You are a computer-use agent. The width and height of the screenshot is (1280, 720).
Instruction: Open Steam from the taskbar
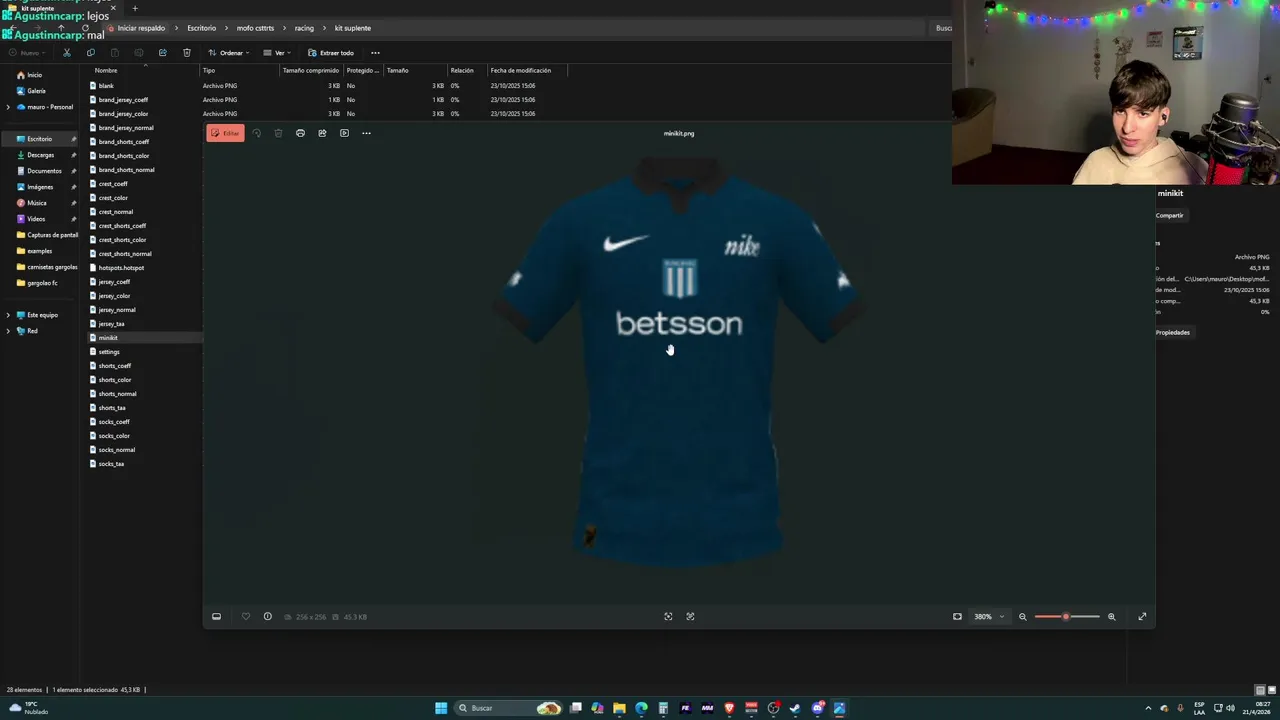coord(795,708)
